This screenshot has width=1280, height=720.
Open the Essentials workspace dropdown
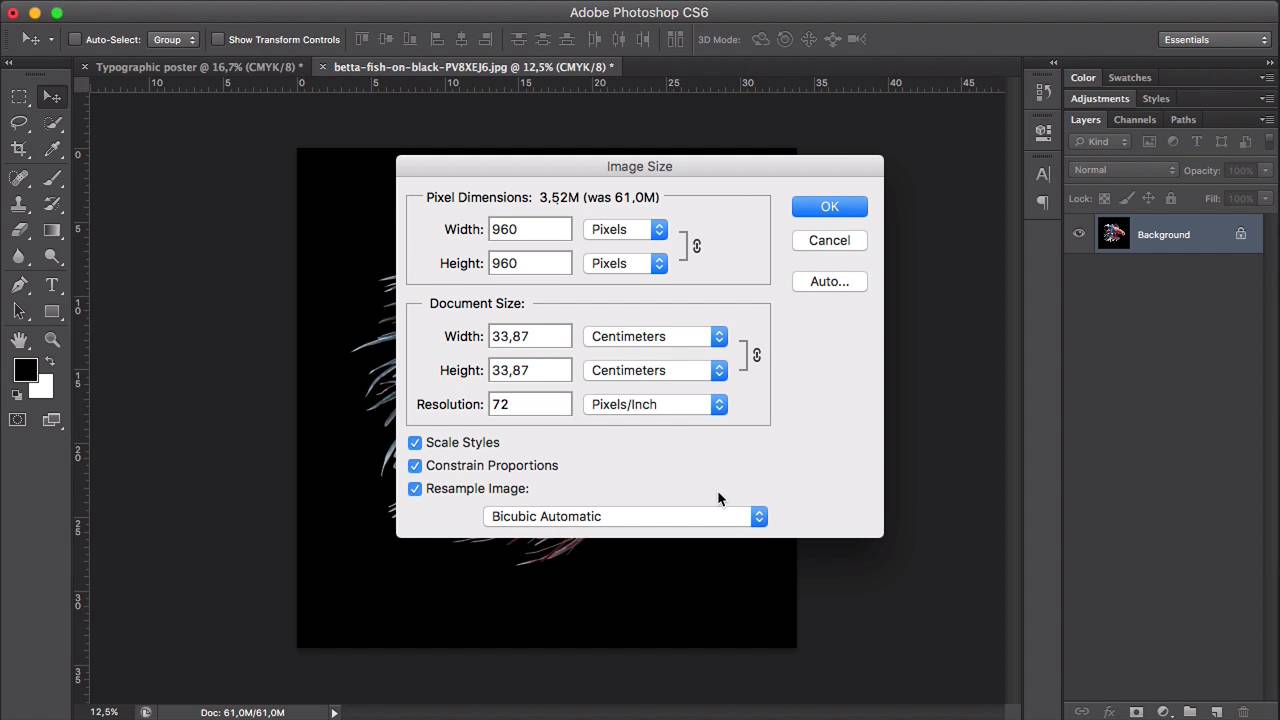1215,40
